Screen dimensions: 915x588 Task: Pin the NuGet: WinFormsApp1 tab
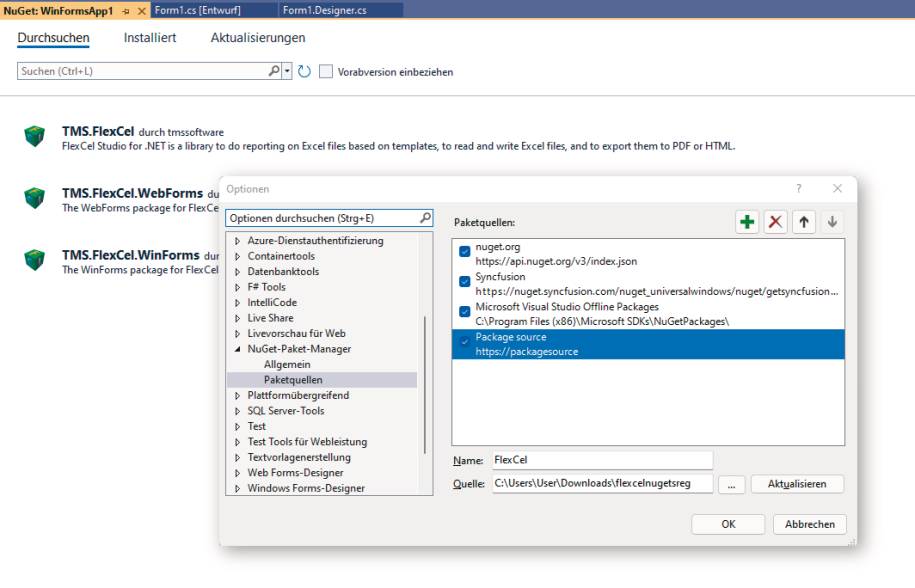point(126,11)
